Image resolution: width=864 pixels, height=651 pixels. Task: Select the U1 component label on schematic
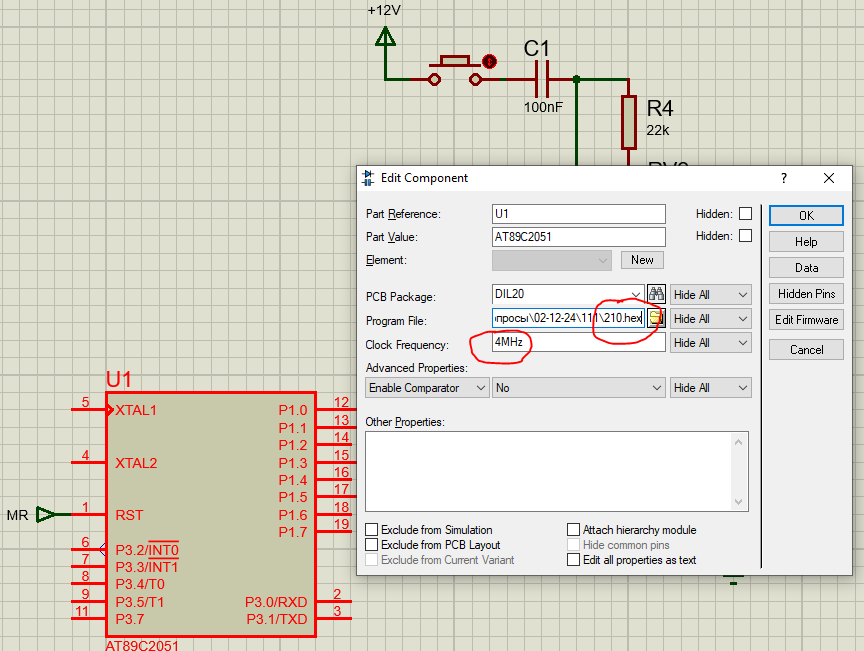pos(118,379)
